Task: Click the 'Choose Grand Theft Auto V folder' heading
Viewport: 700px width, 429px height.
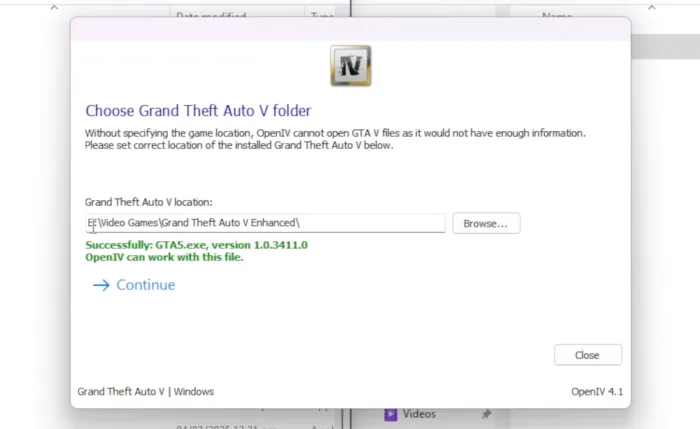Action: [x=198, y=111]
